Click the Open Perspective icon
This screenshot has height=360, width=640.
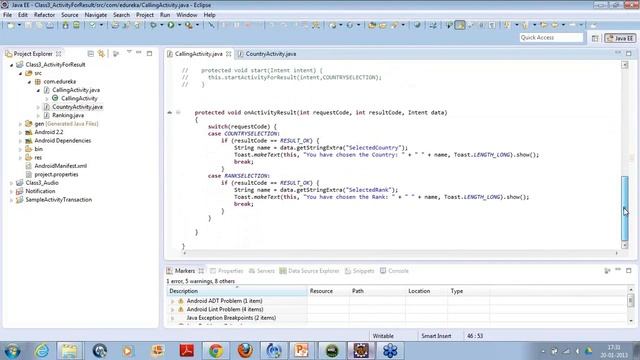pyautogui.click(x=595, y=38)
